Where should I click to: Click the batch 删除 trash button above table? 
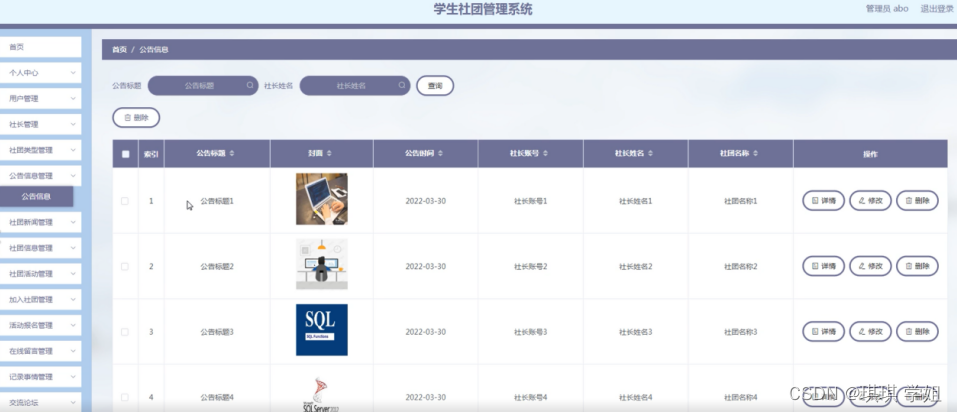[136, 118]
